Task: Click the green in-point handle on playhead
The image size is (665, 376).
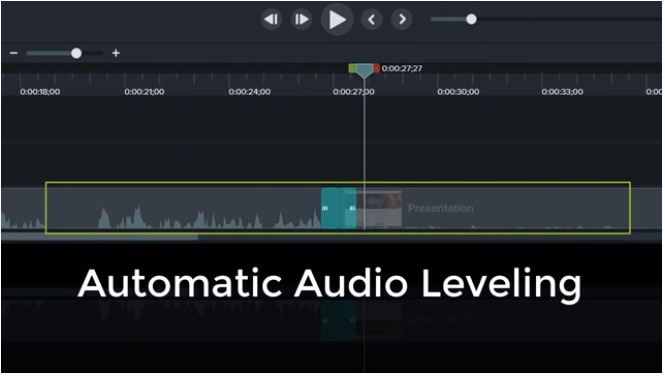Action: coord(352,68)
